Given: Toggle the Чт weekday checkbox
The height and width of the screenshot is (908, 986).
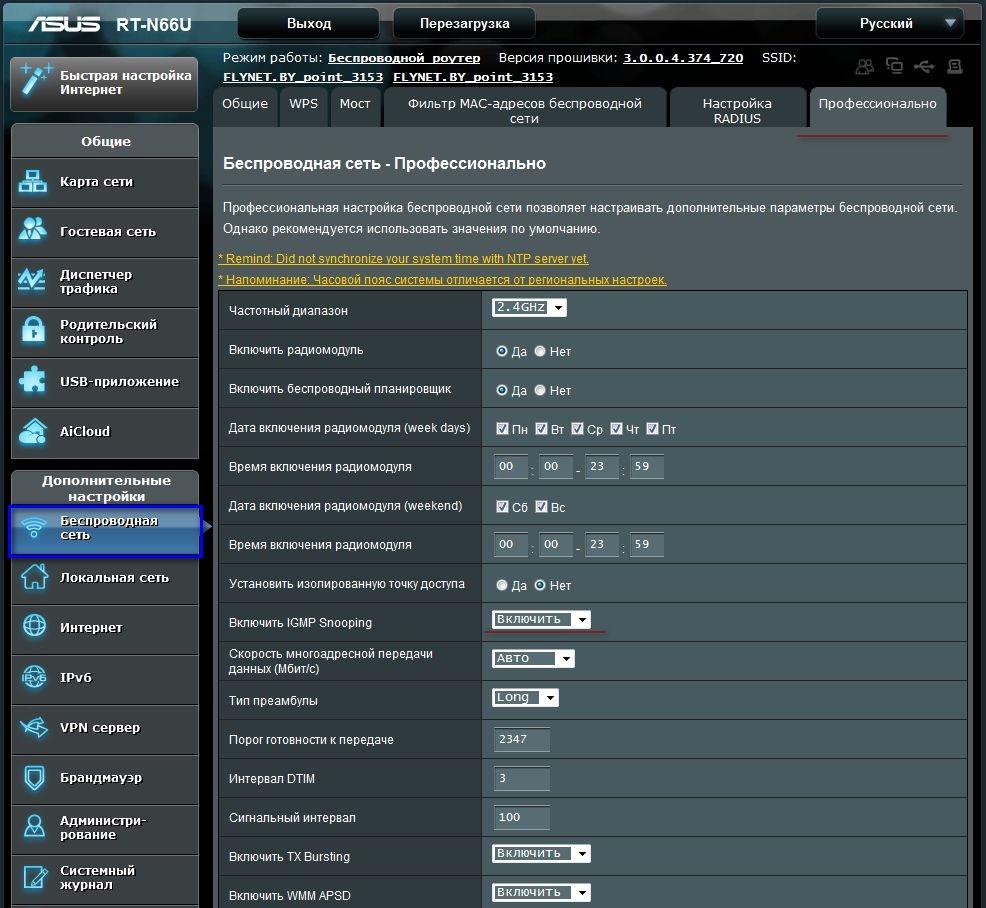Looking at the screenshot, I should (616, 428).
